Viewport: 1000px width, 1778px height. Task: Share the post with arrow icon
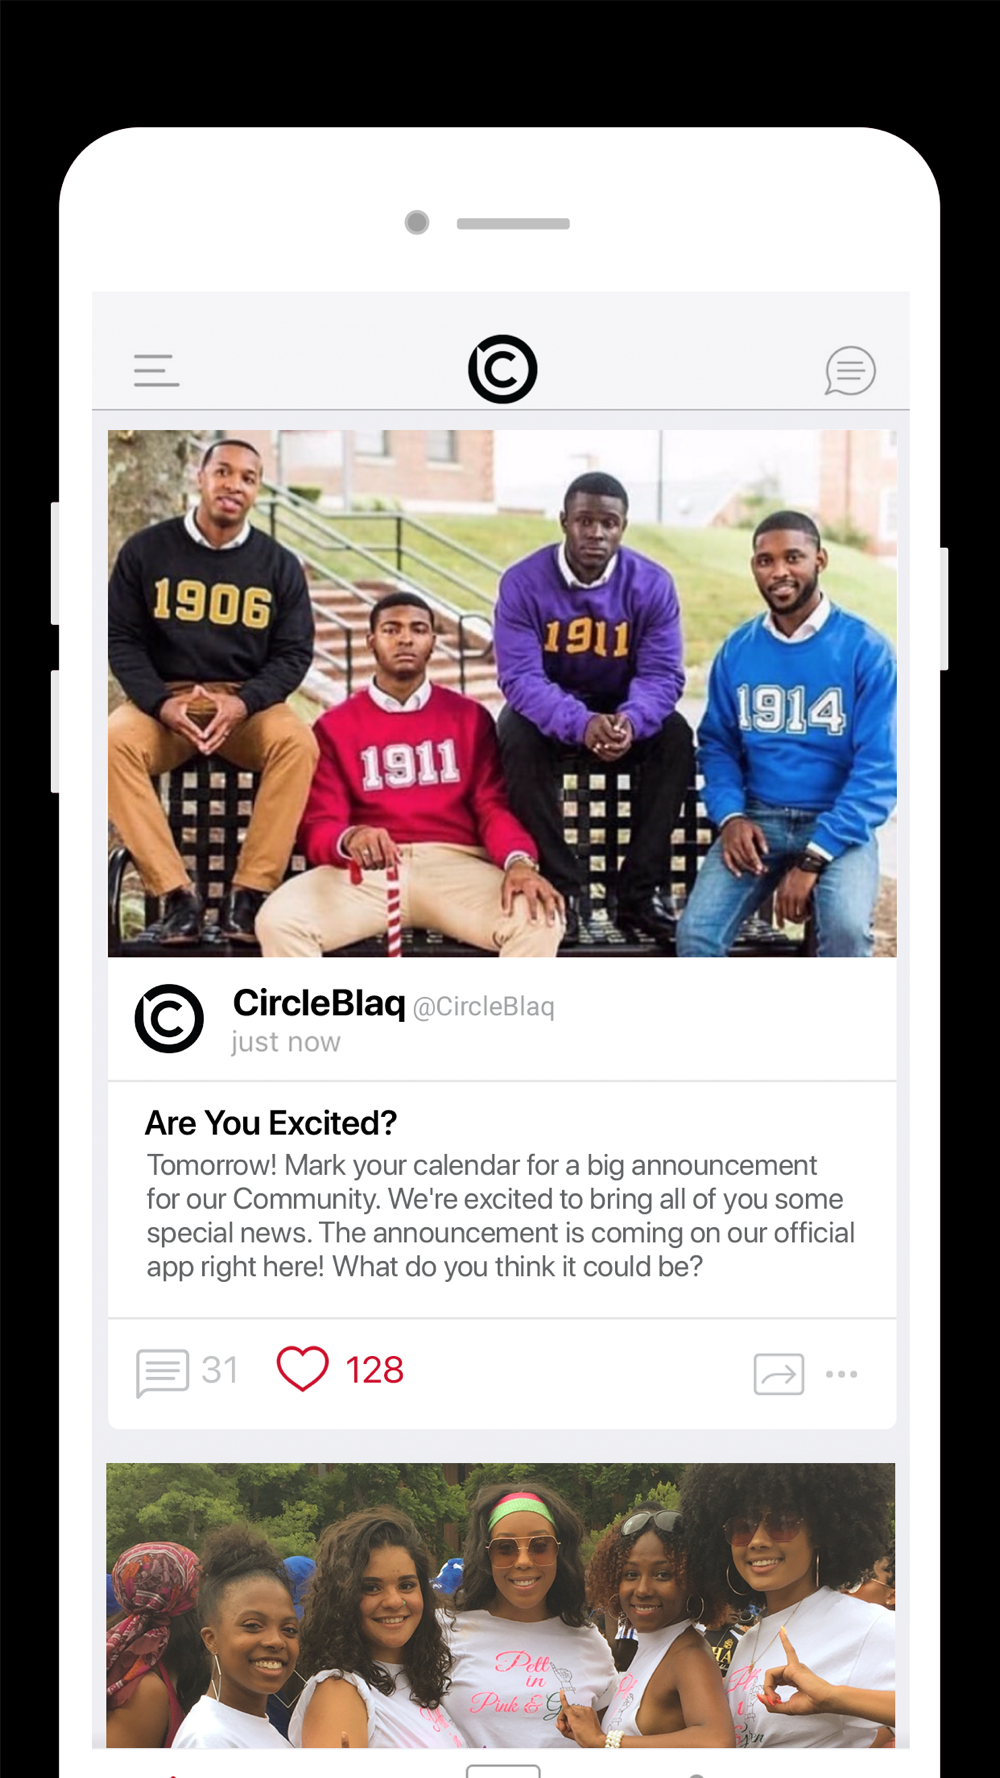[x=779, y=1374]
